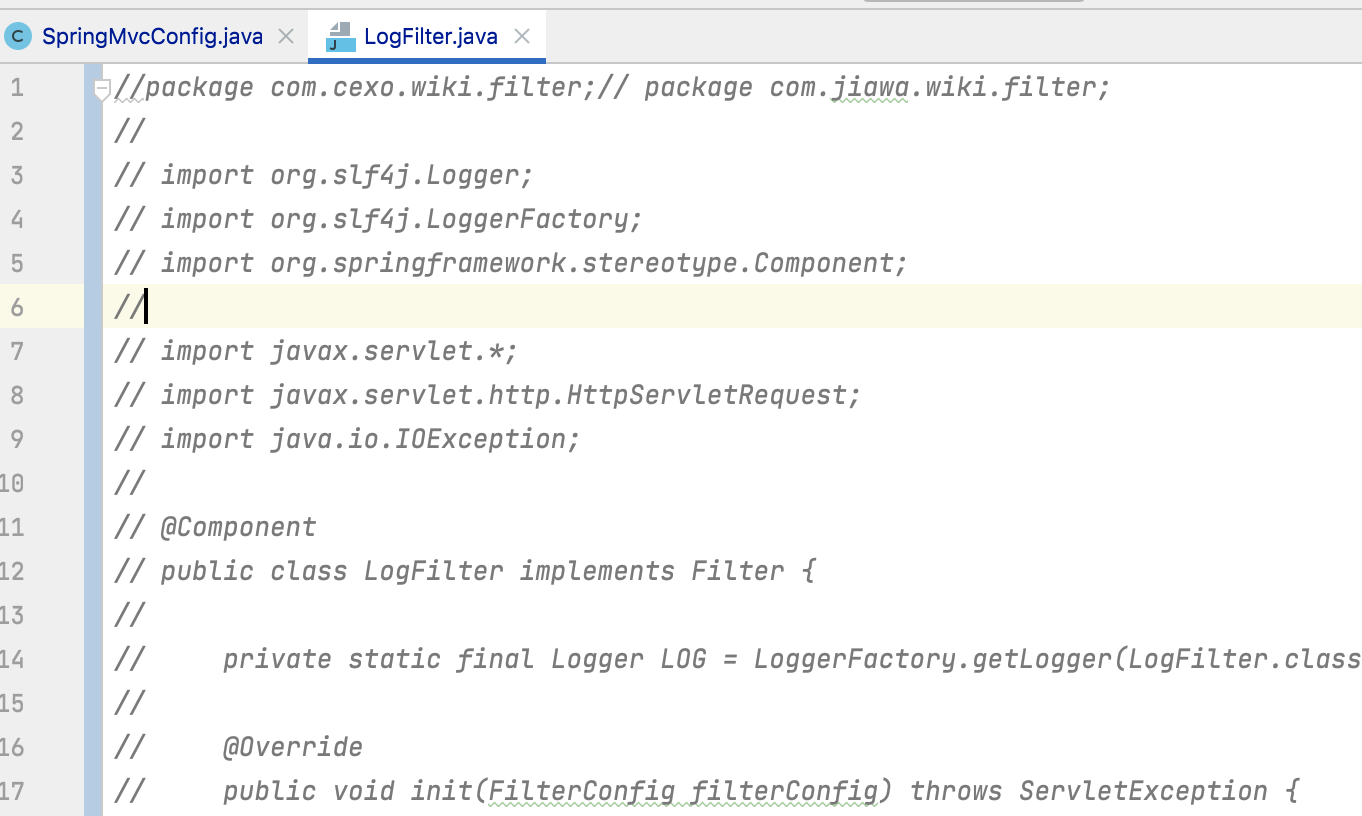Collapse the comment block fold marker at line 1

point(101,89)
